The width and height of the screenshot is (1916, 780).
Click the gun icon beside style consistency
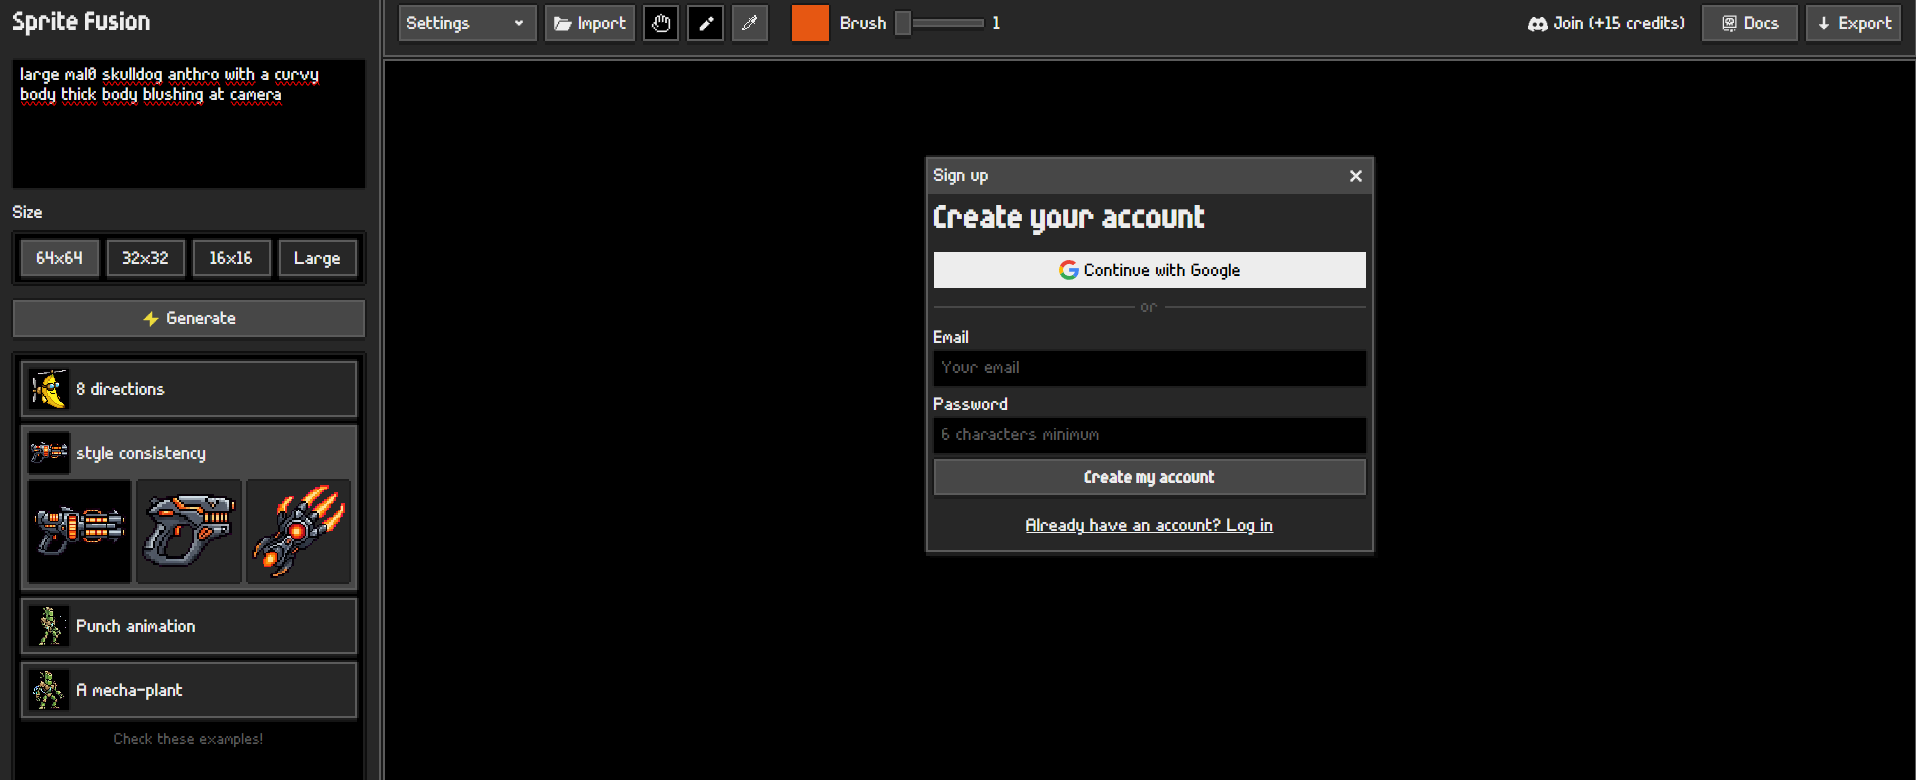(48, 453)
